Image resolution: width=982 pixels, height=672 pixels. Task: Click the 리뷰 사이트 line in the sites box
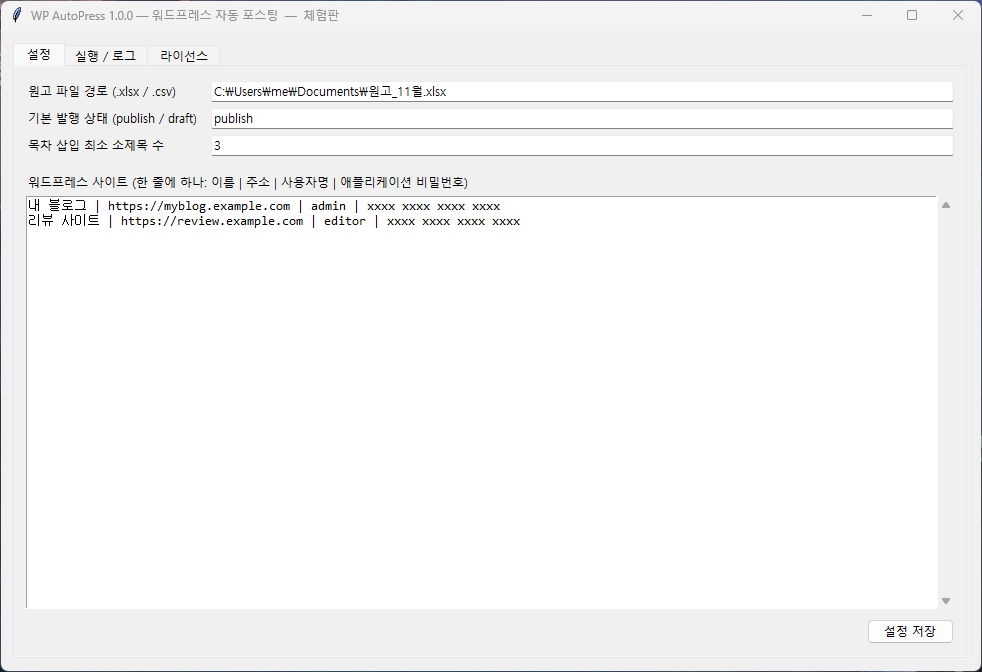274,221
